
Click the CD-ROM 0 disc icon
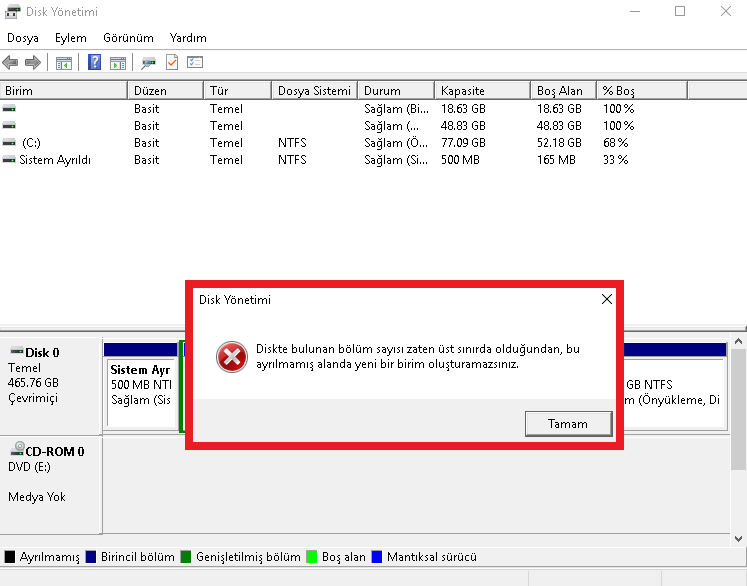[x=17, y=448]
